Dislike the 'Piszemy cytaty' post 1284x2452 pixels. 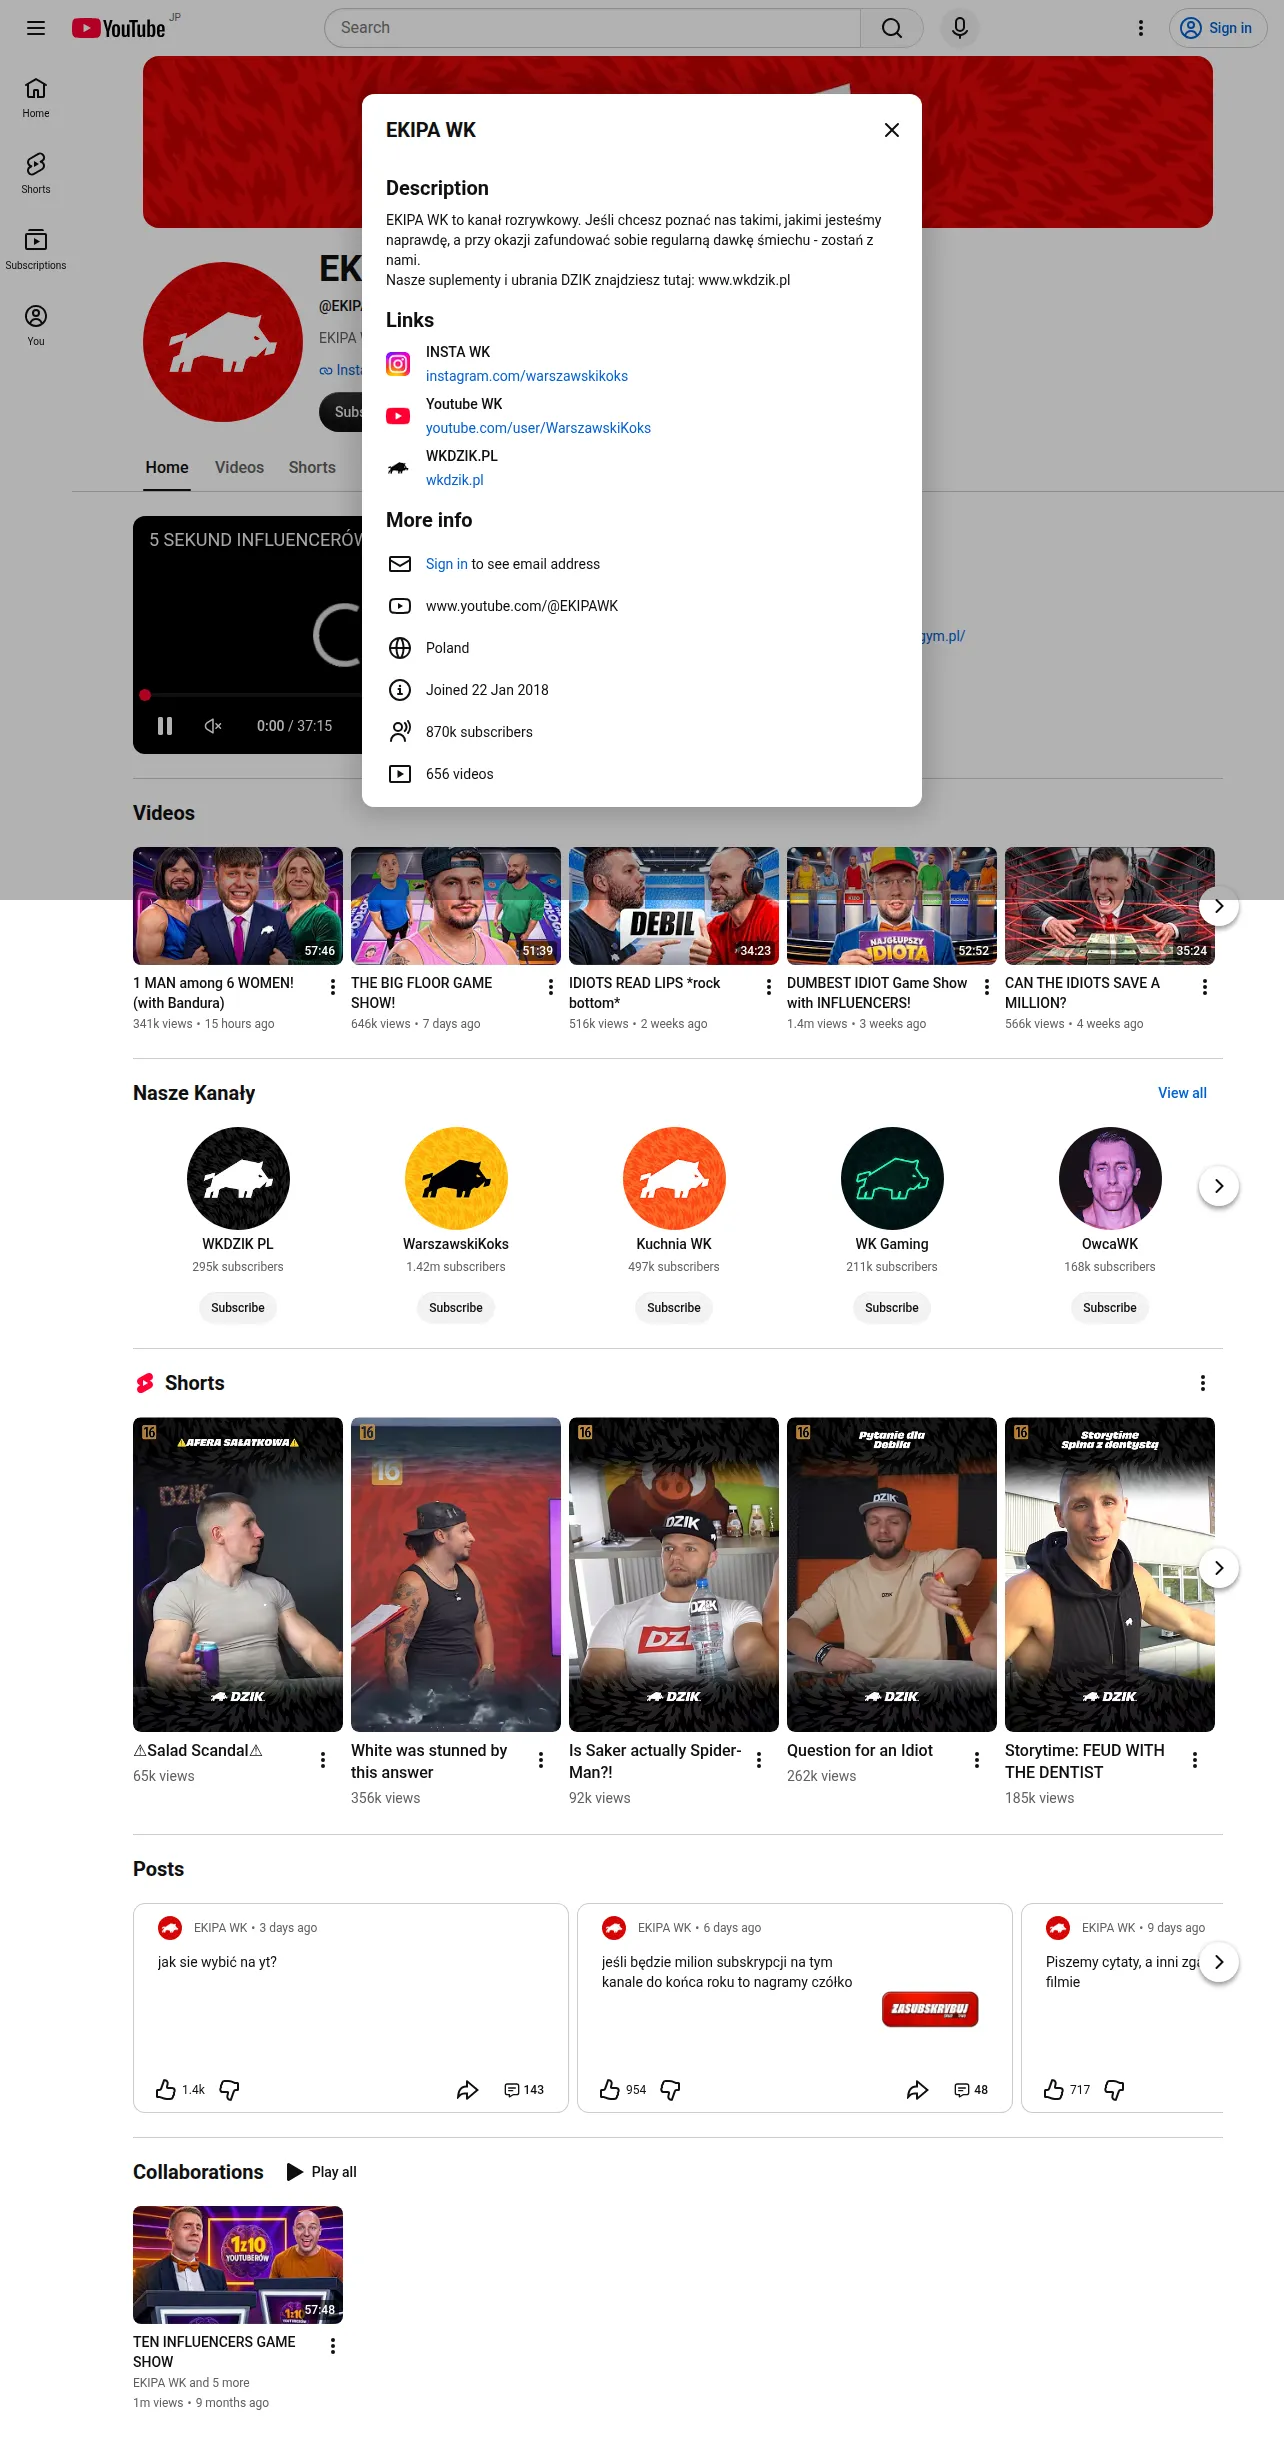tap(1114, 2089)
